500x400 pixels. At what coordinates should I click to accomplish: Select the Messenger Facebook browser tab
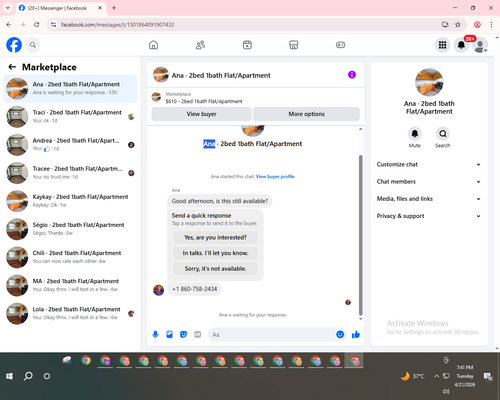click(61, 8)
